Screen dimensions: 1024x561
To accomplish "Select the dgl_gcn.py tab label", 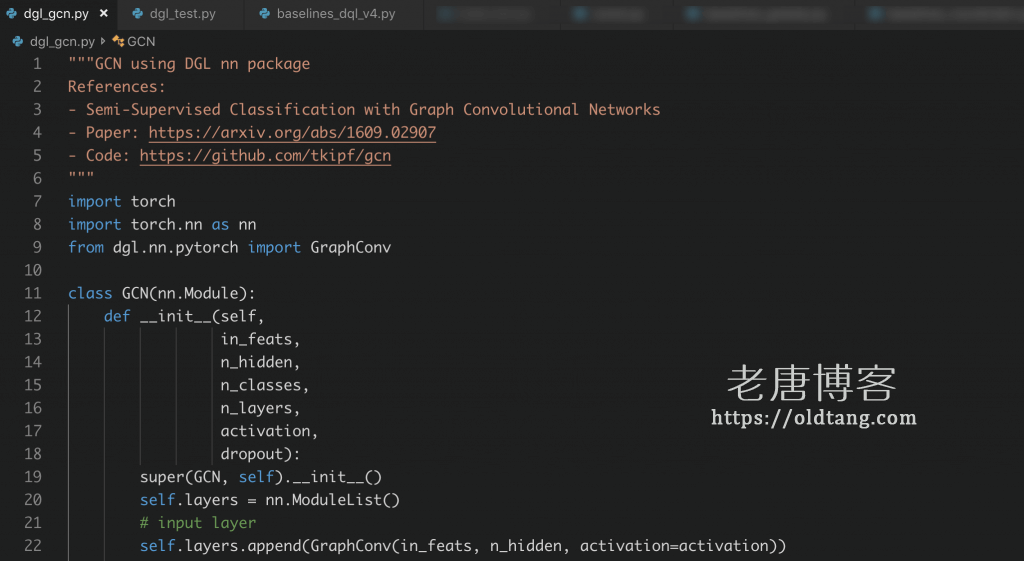I will click(56, 15).
